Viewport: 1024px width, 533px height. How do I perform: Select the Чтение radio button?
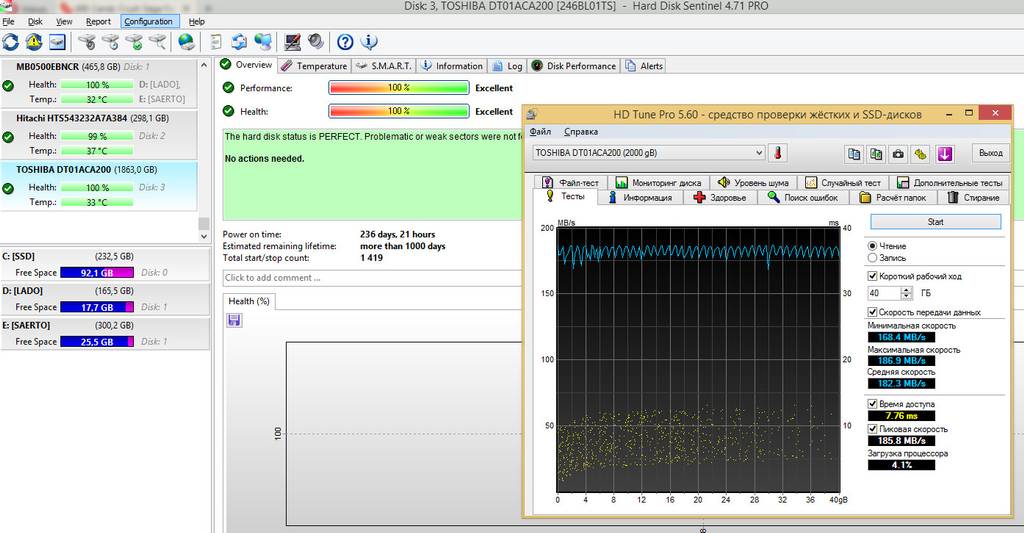click(x=872, y=246)
